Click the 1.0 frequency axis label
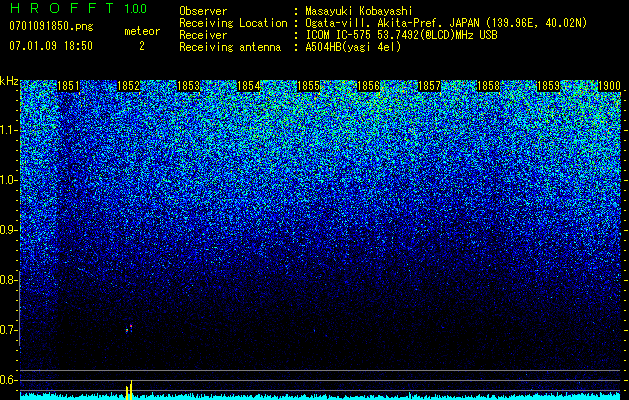 [x=8, y=180]
